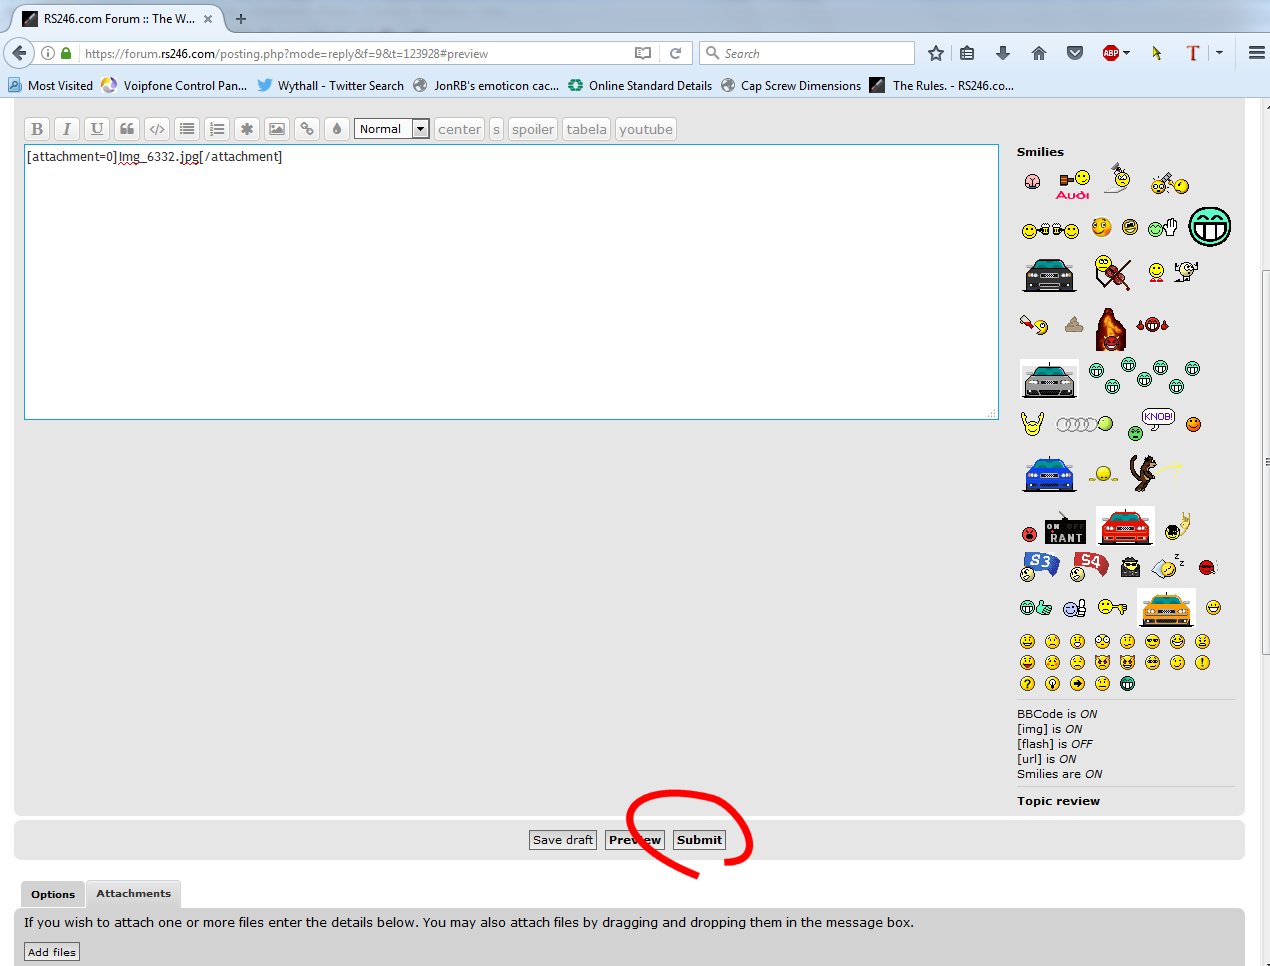Open the Firefox hamburger menu
This screenshot has height=966, width=1270.
(1256, 53)
